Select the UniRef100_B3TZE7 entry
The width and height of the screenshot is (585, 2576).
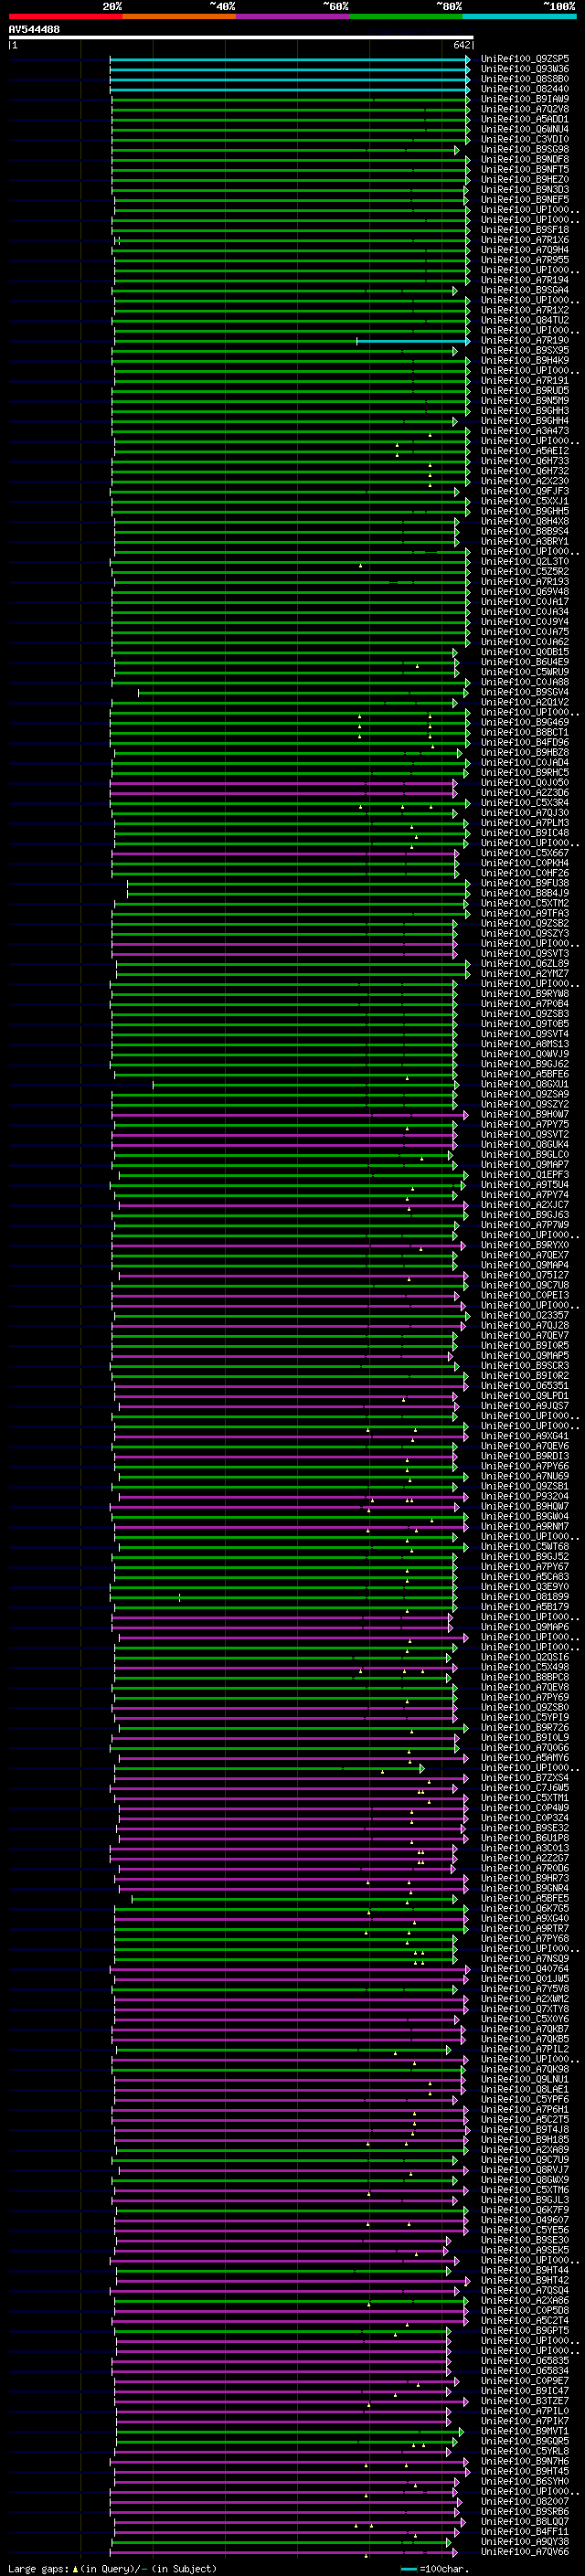point(525,2401)
